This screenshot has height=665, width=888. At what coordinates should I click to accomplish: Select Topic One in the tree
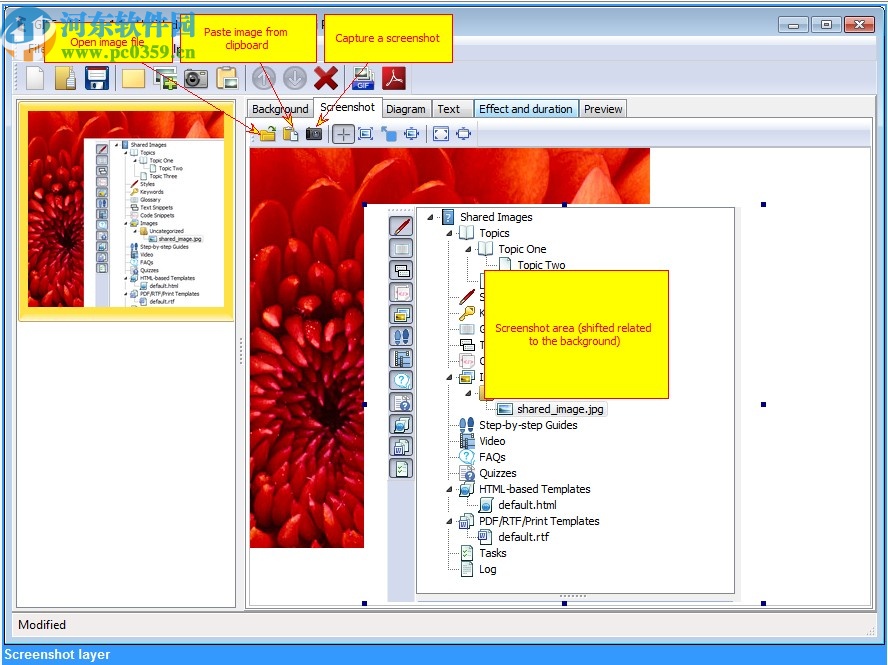coord(522,249)
